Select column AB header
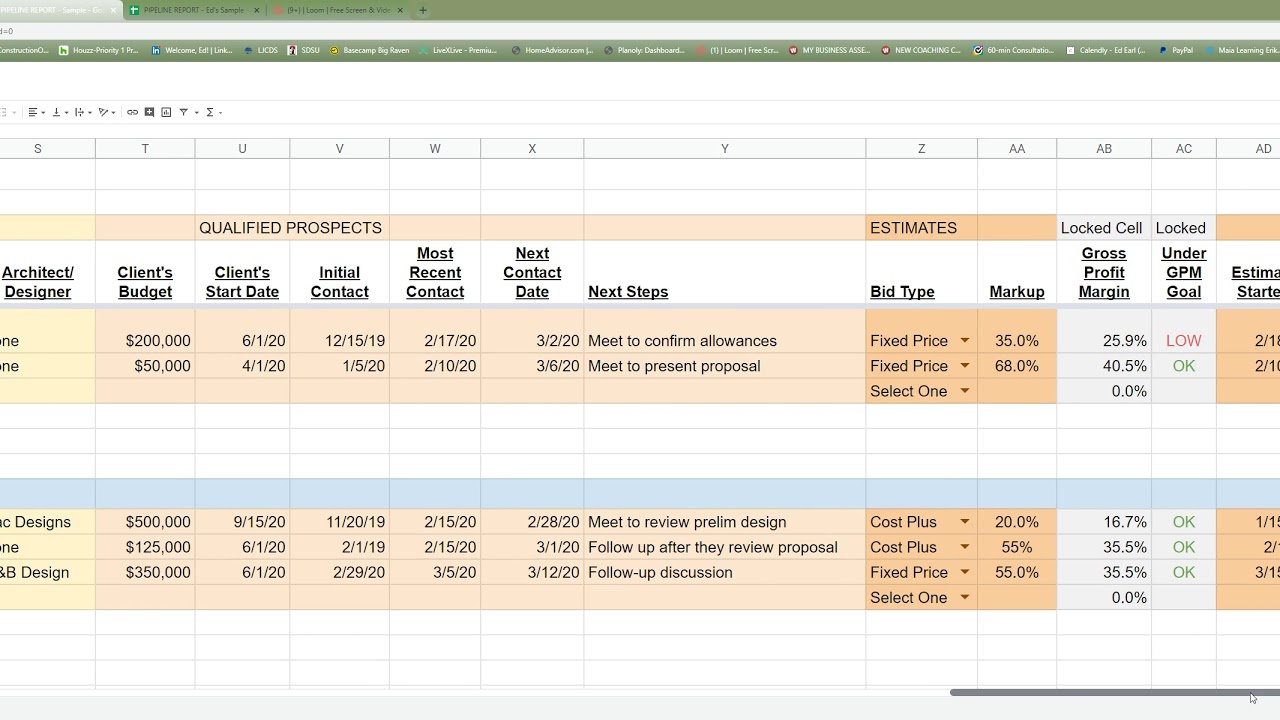This screenshot has width=1280, height=720. [x=1104, y=148]
